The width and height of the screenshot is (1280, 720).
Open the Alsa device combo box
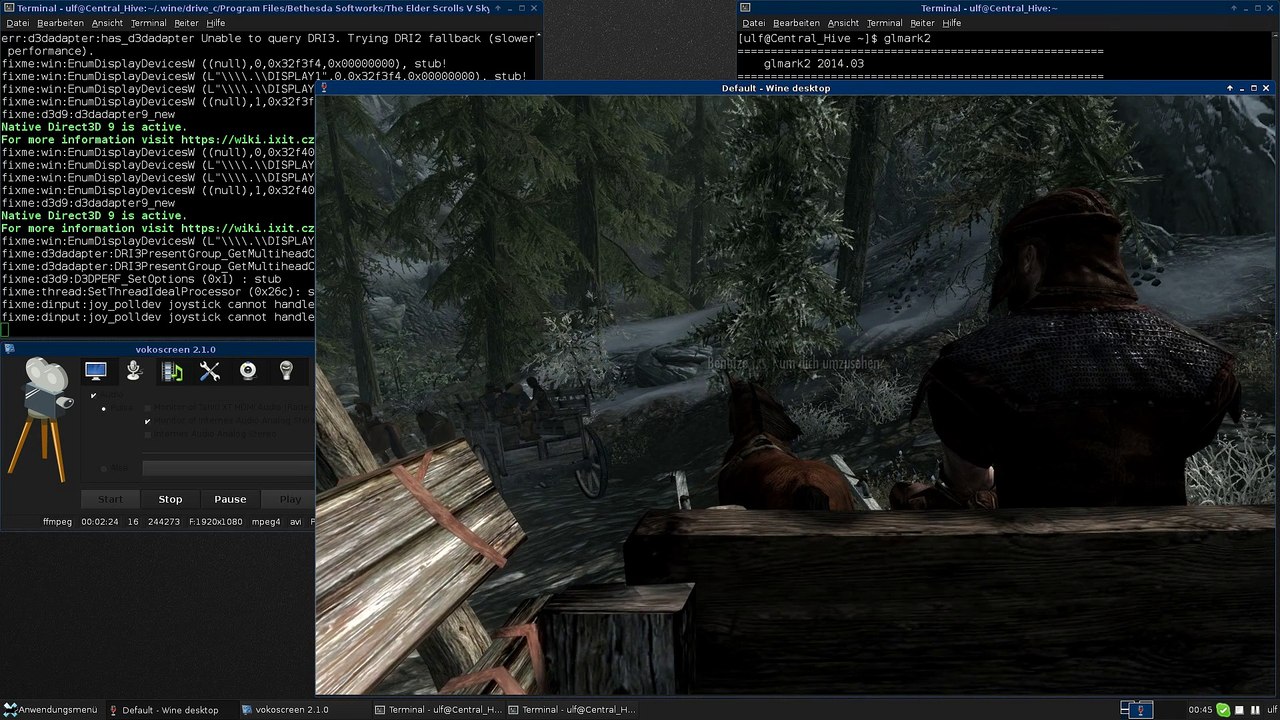(228, 468)
